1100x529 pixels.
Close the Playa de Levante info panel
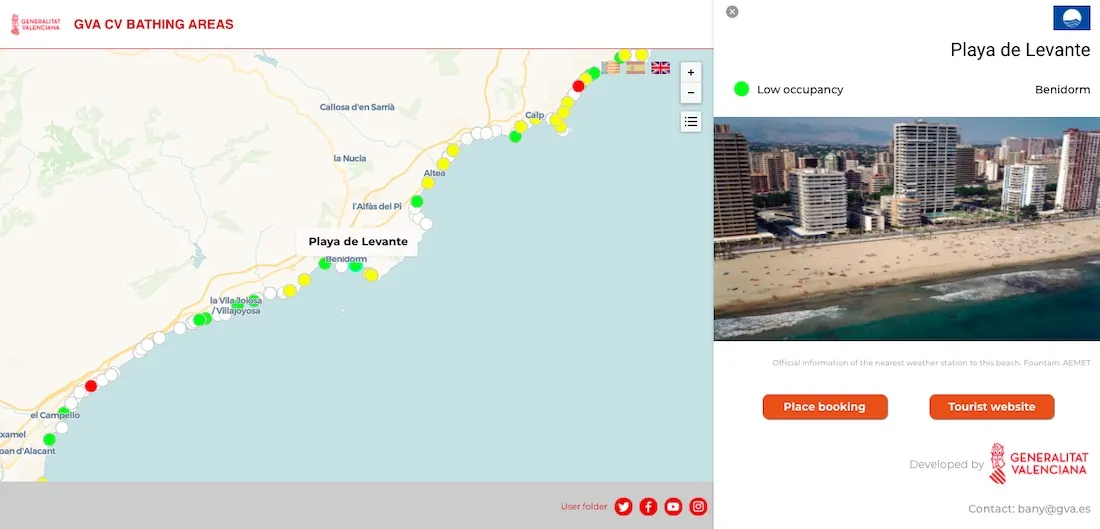tap(732, 12)
